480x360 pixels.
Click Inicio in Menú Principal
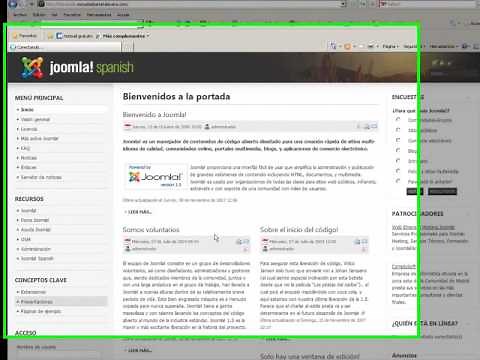[x=27, y=110]
